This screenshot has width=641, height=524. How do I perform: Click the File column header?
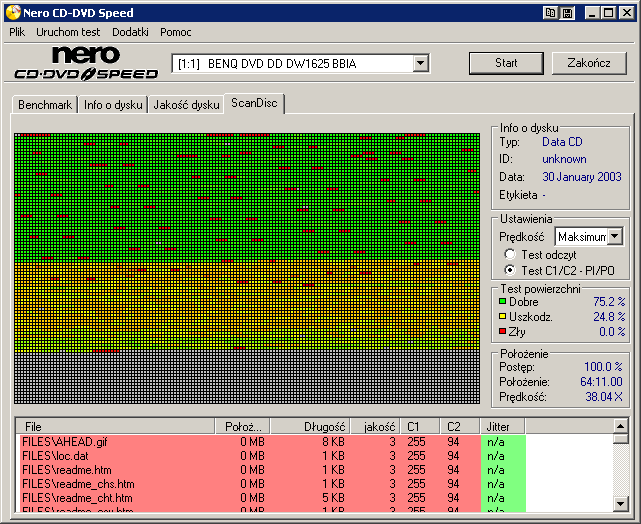[x=116, y=426]
